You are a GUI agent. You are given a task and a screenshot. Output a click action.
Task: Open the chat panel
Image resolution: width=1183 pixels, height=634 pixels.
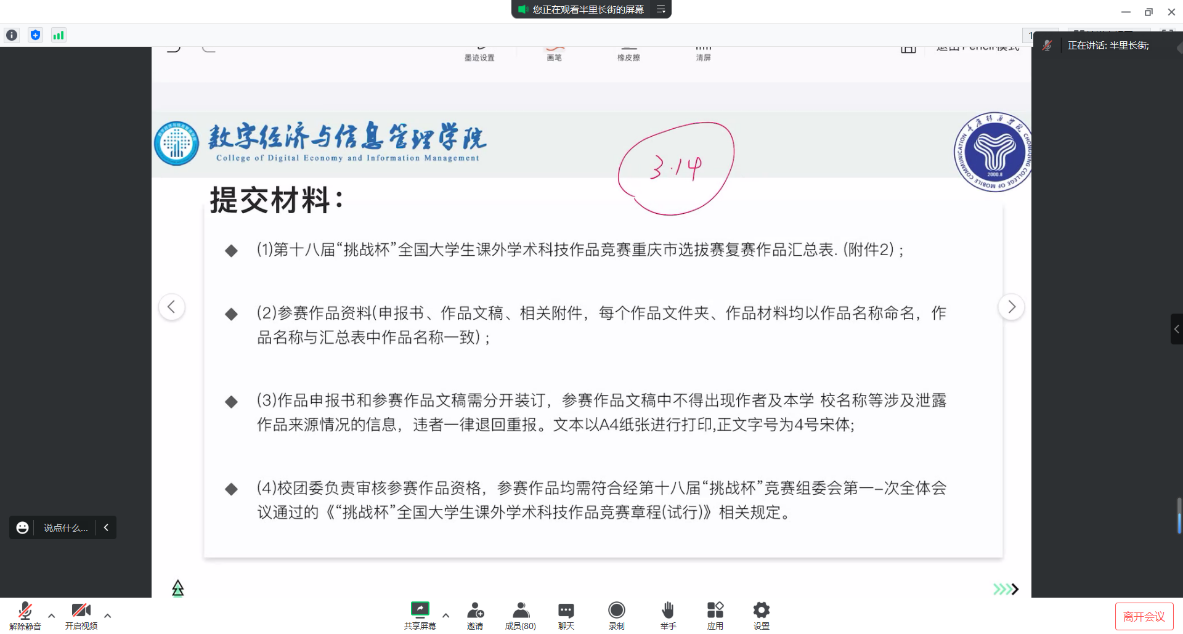pos(566,610)
